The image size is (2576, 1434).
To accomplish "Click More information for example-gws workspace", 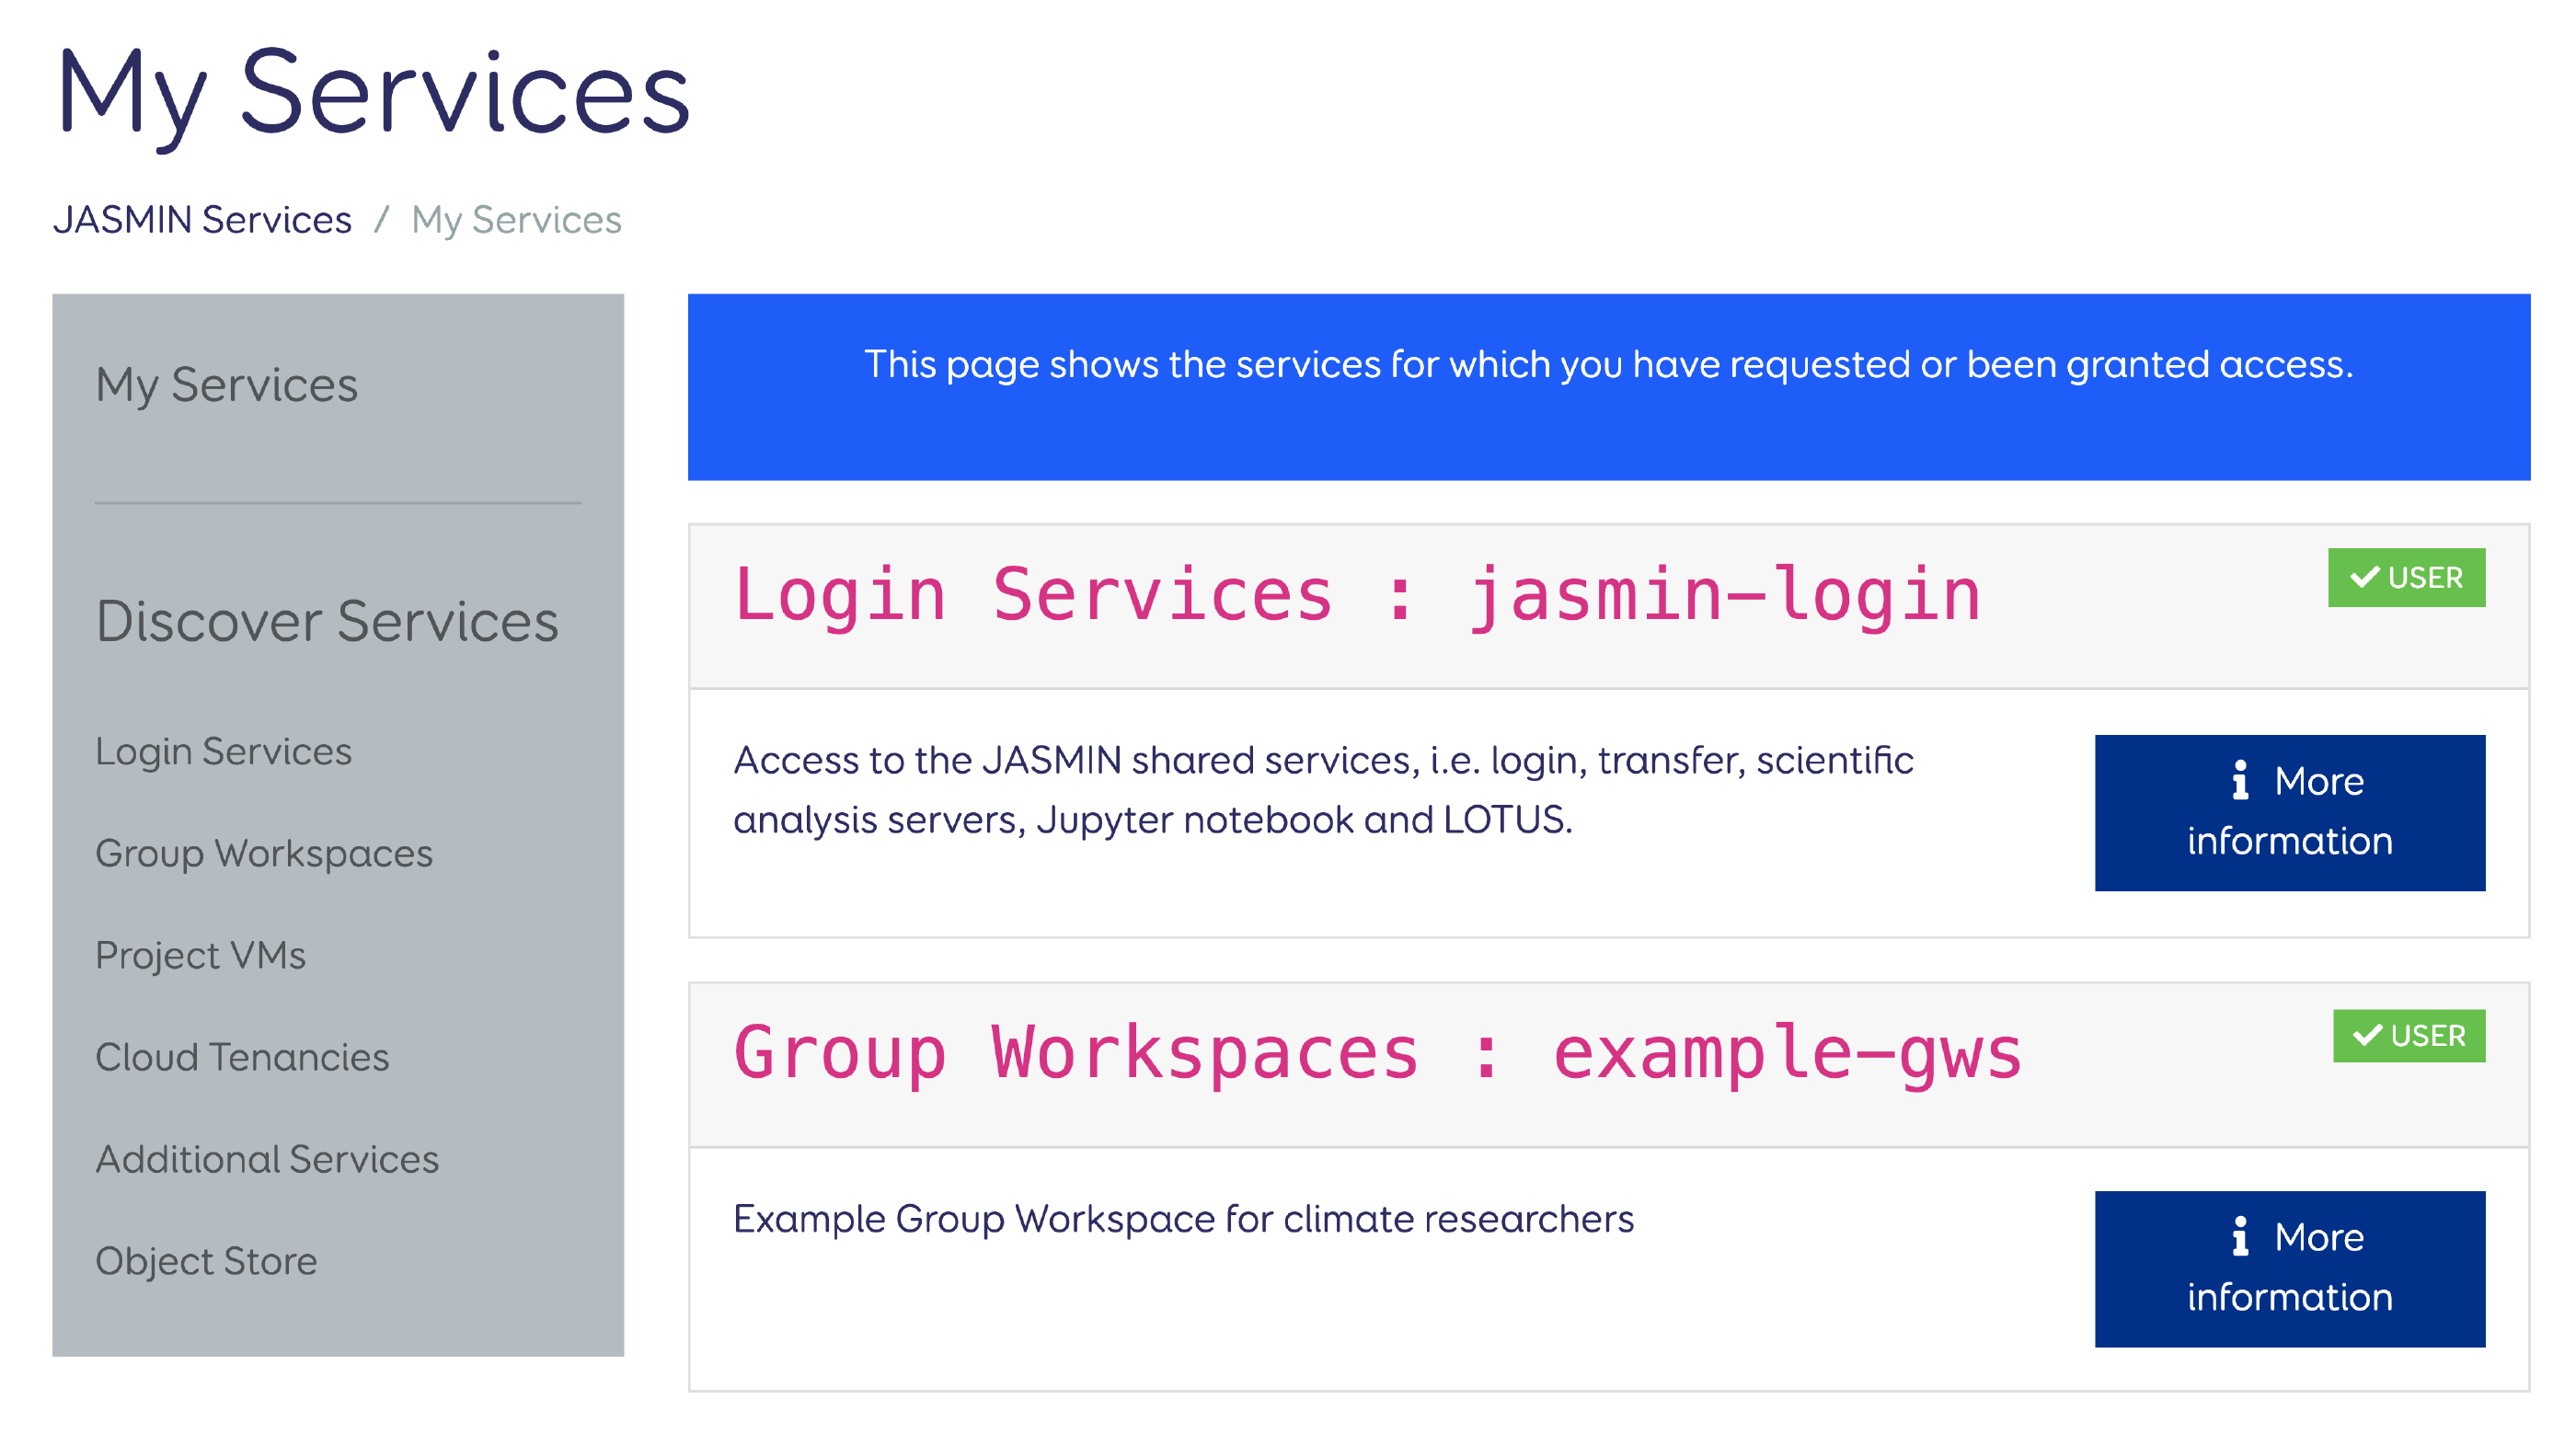I will (x=2290, y=1268).
